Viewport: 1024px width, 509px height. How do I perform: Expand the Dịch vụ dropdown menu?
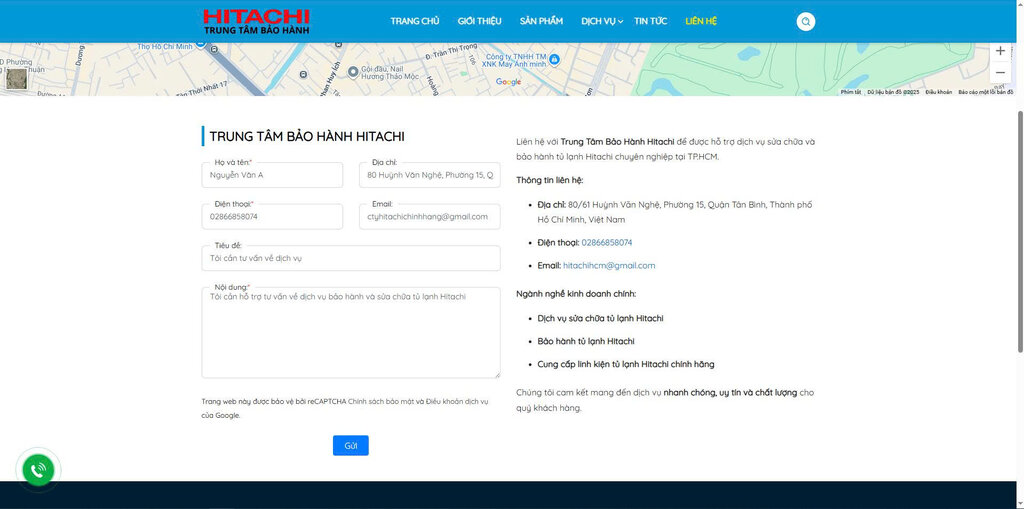coord(602,21)
